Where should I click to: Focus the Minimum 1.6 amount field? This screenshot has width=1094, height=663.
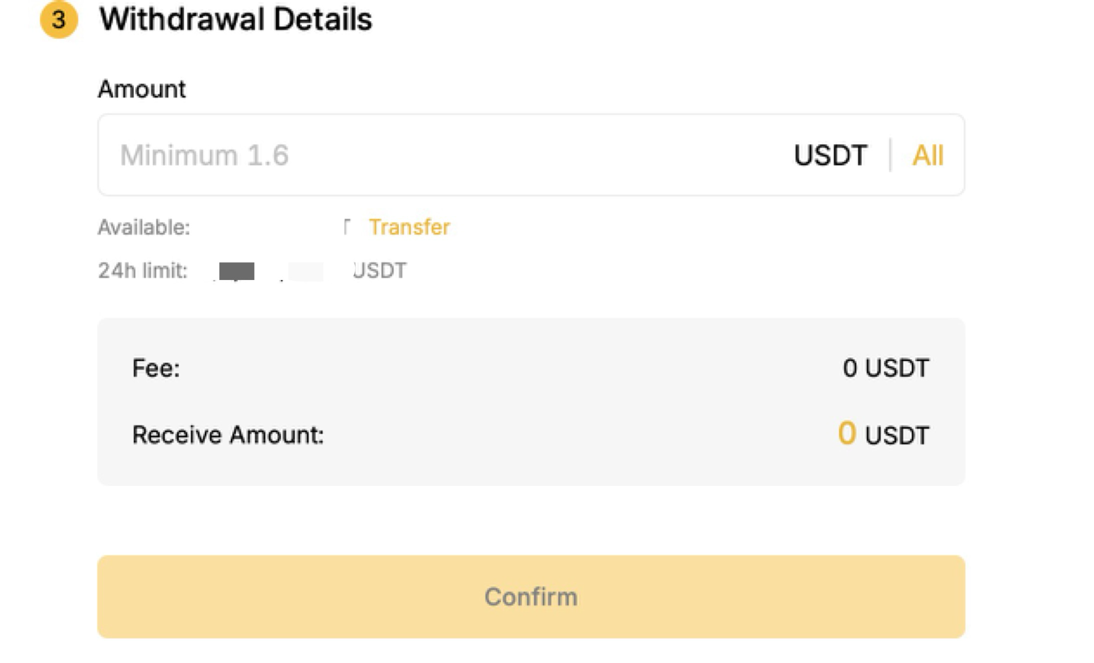[400, 155]
